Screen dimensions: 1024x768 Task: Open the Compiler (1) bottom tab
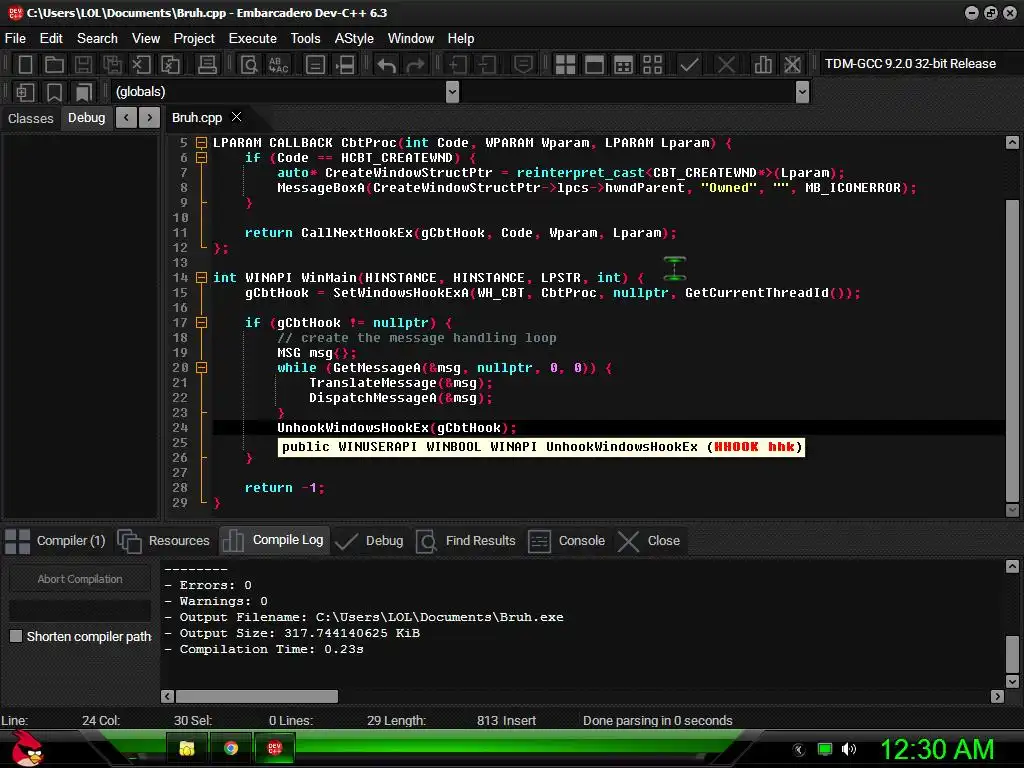(56, 541)
